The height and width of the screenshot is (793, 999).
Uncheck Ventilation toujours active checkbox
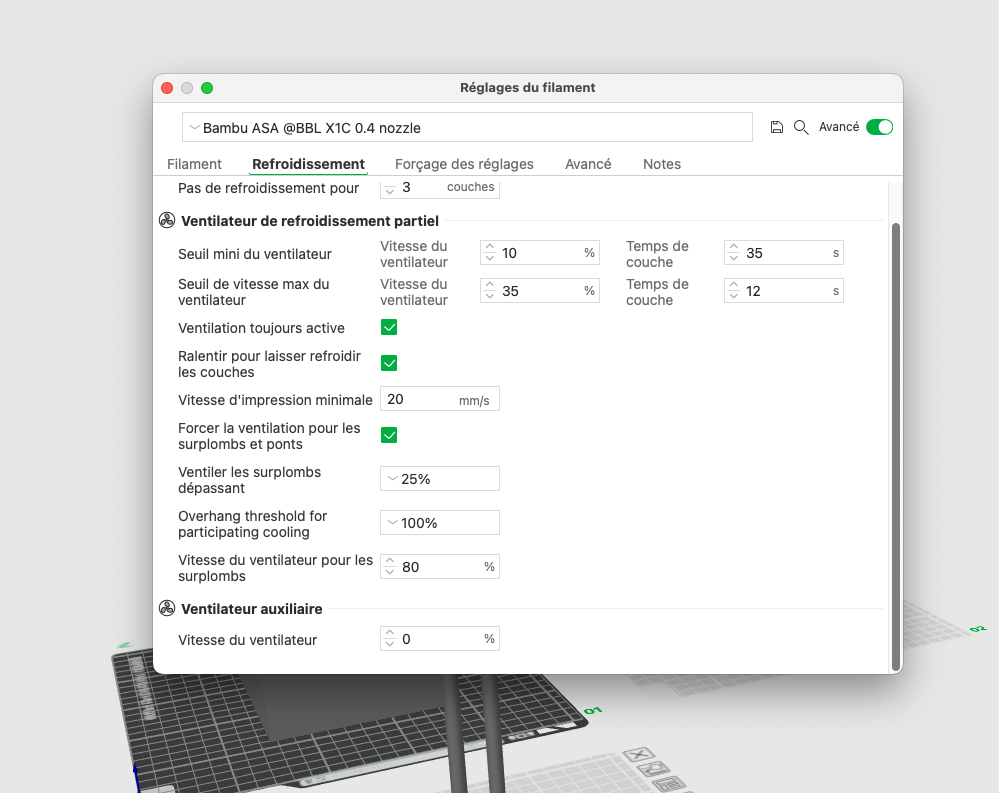point(389,327)
